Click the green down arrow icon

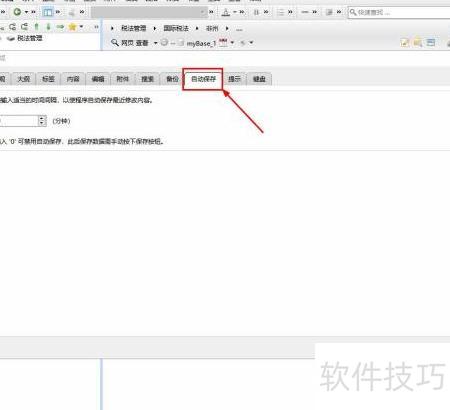pos(48,27)
